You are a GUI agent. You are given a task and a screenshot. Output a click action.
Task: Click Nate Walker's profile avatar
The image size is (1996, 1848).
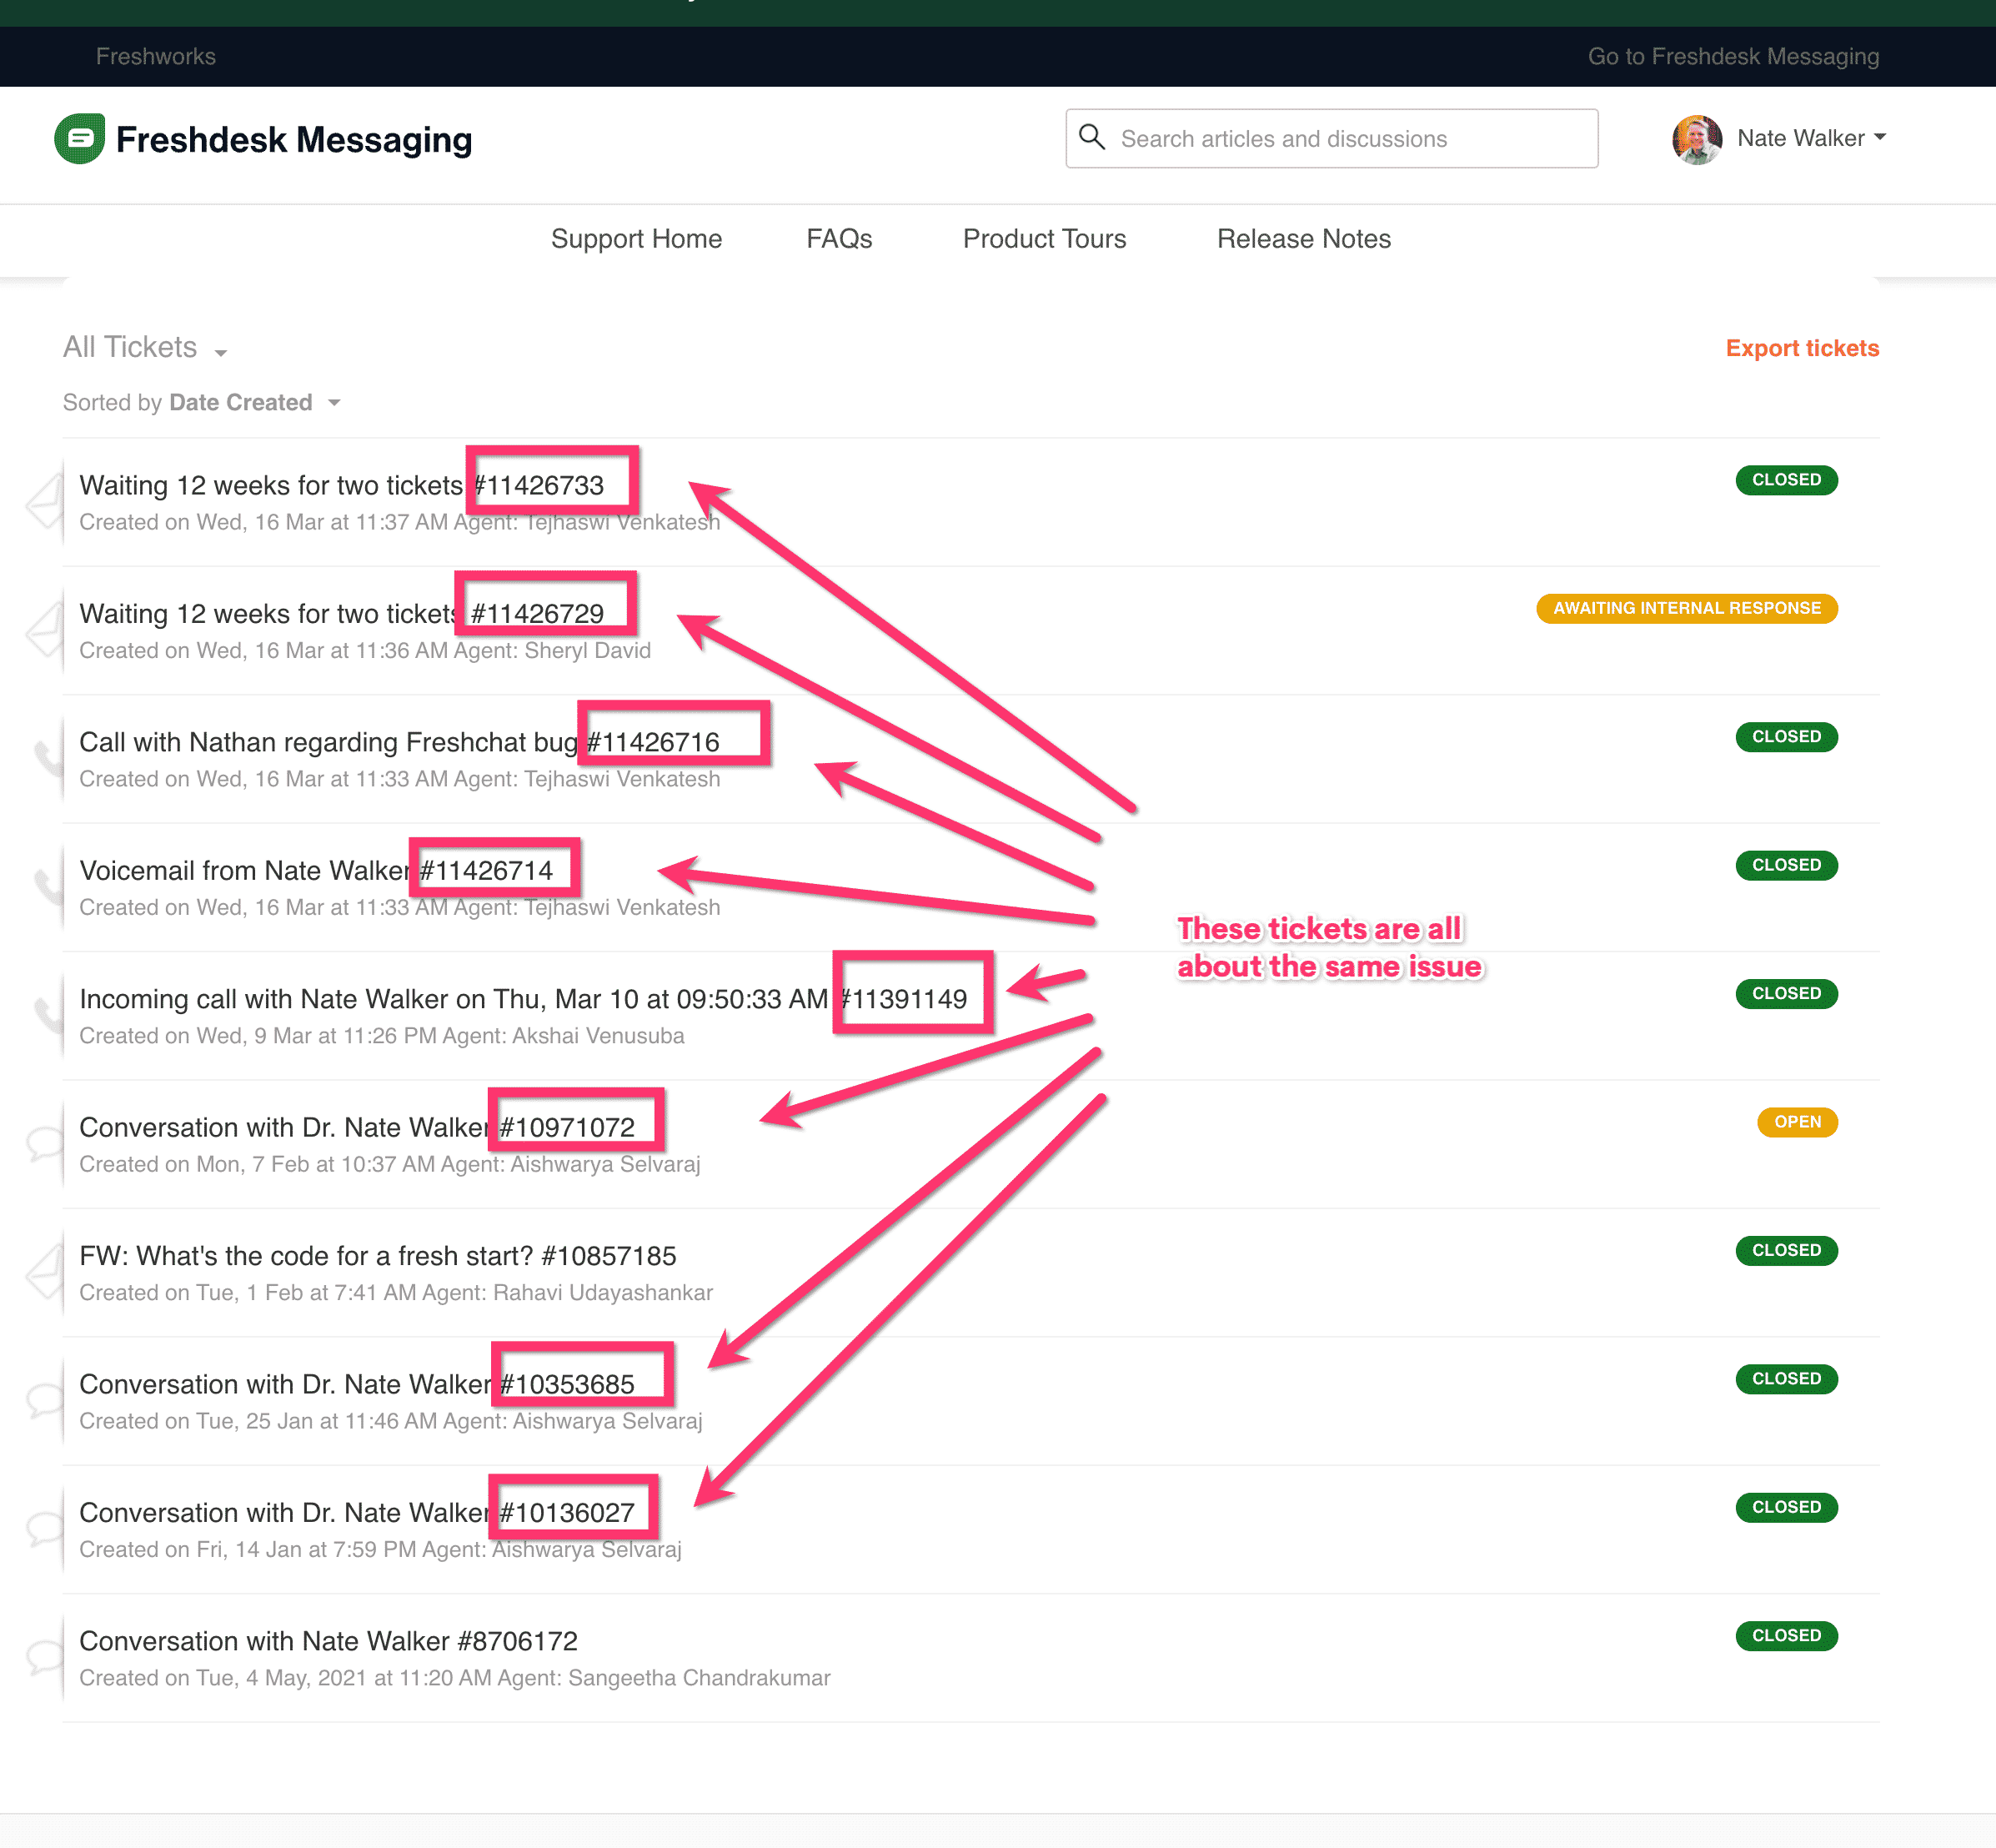pos(1697,139)
